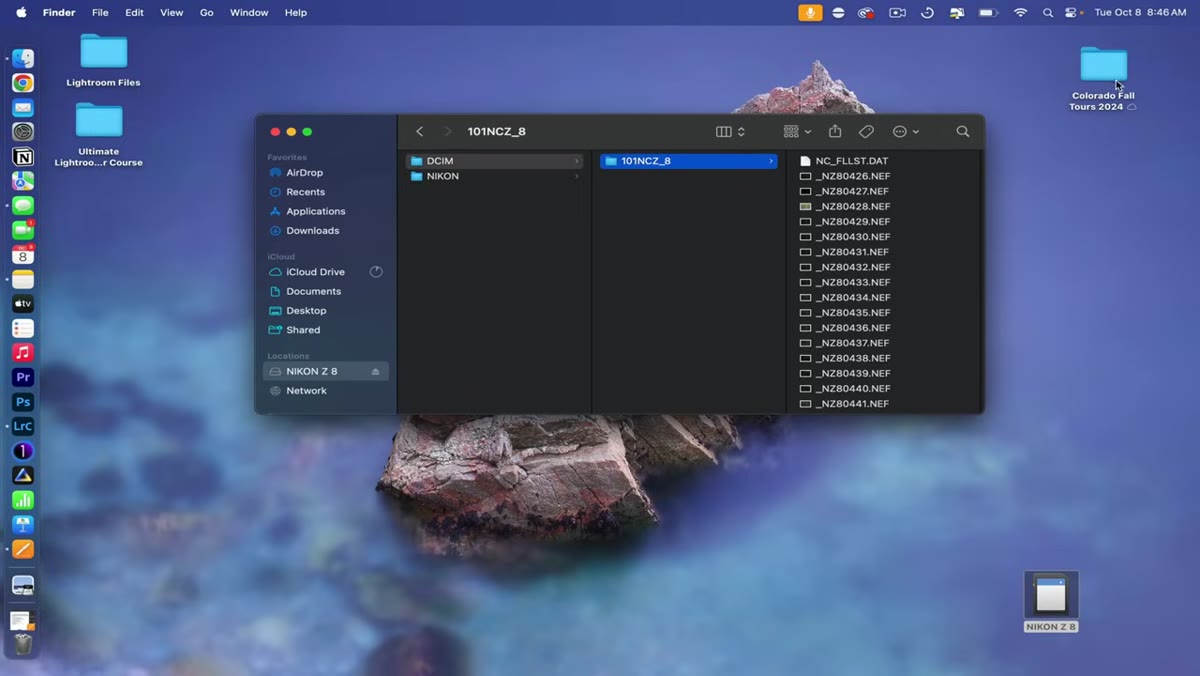Launch Mail from the dock
1200x676 pixels.
[23, 108]
